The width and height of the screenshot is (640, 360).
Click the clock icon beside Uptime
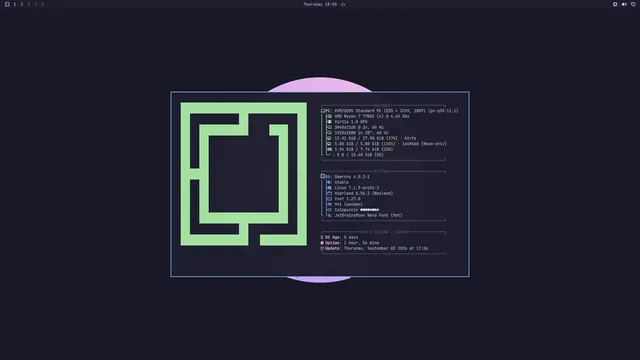tap(322, 243)
